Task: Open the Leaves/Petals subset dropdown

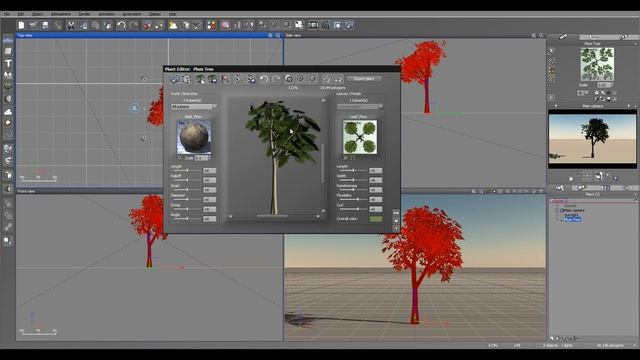Action: [x=360, y=107]
